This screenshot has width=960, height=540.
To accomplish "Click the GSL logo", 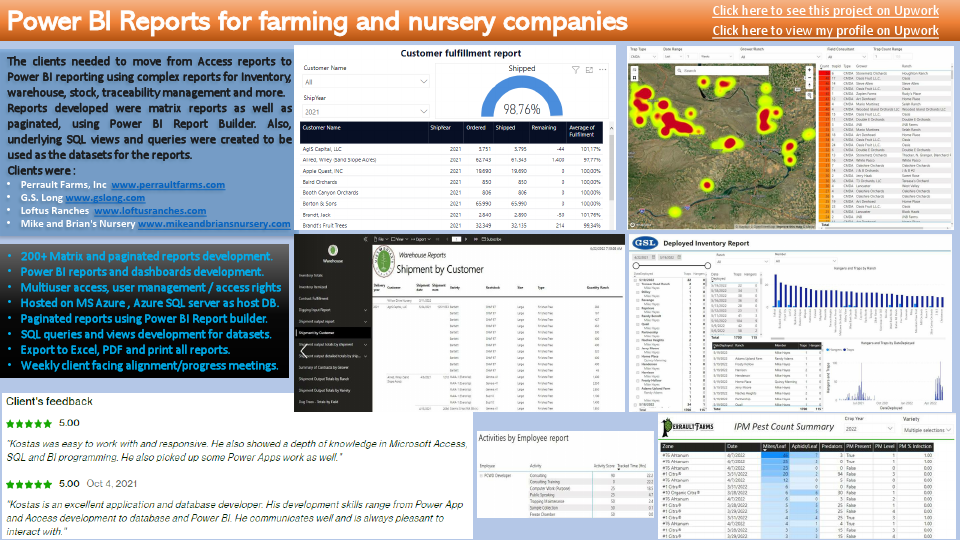I will click(x=645, y=243).
